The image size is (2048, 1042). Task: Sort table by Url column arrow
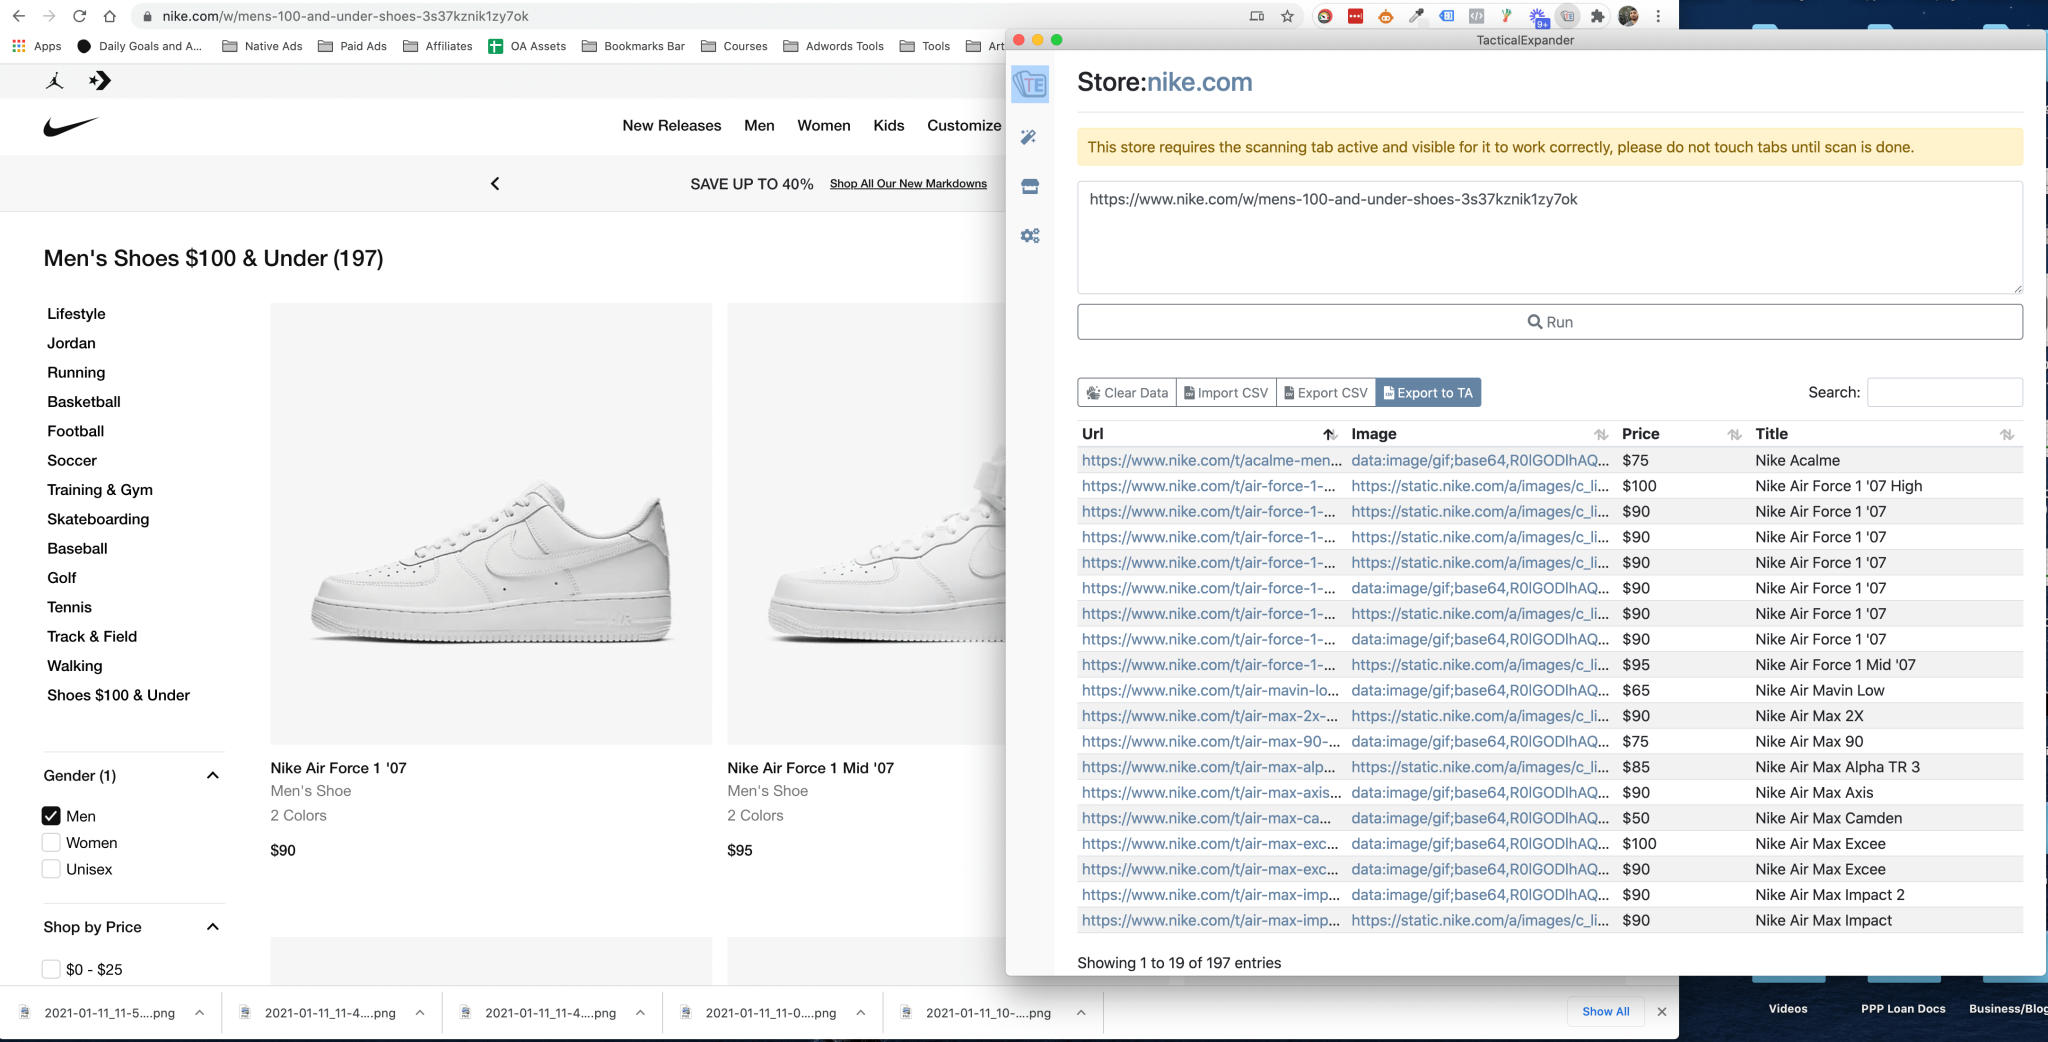tap(1329, 434)
